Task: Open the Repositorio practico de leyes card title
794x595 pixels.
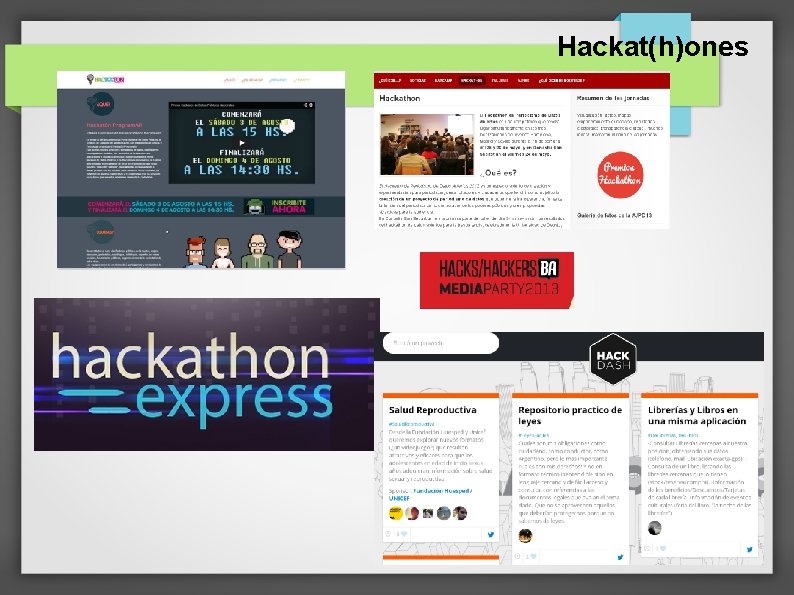Action: point(570,415)
